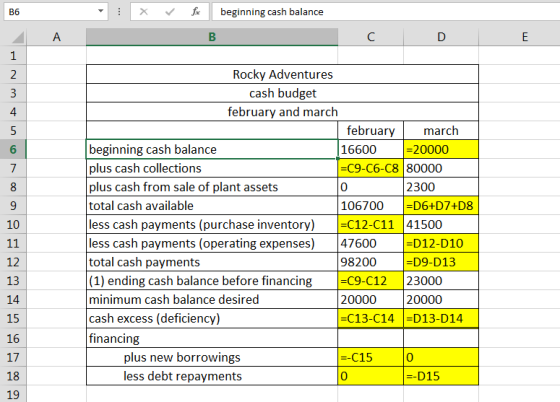Click the Enter checkmark formula bar icon
The height and width of the screenshot is (402, 560).
click(x=170, y=12)
